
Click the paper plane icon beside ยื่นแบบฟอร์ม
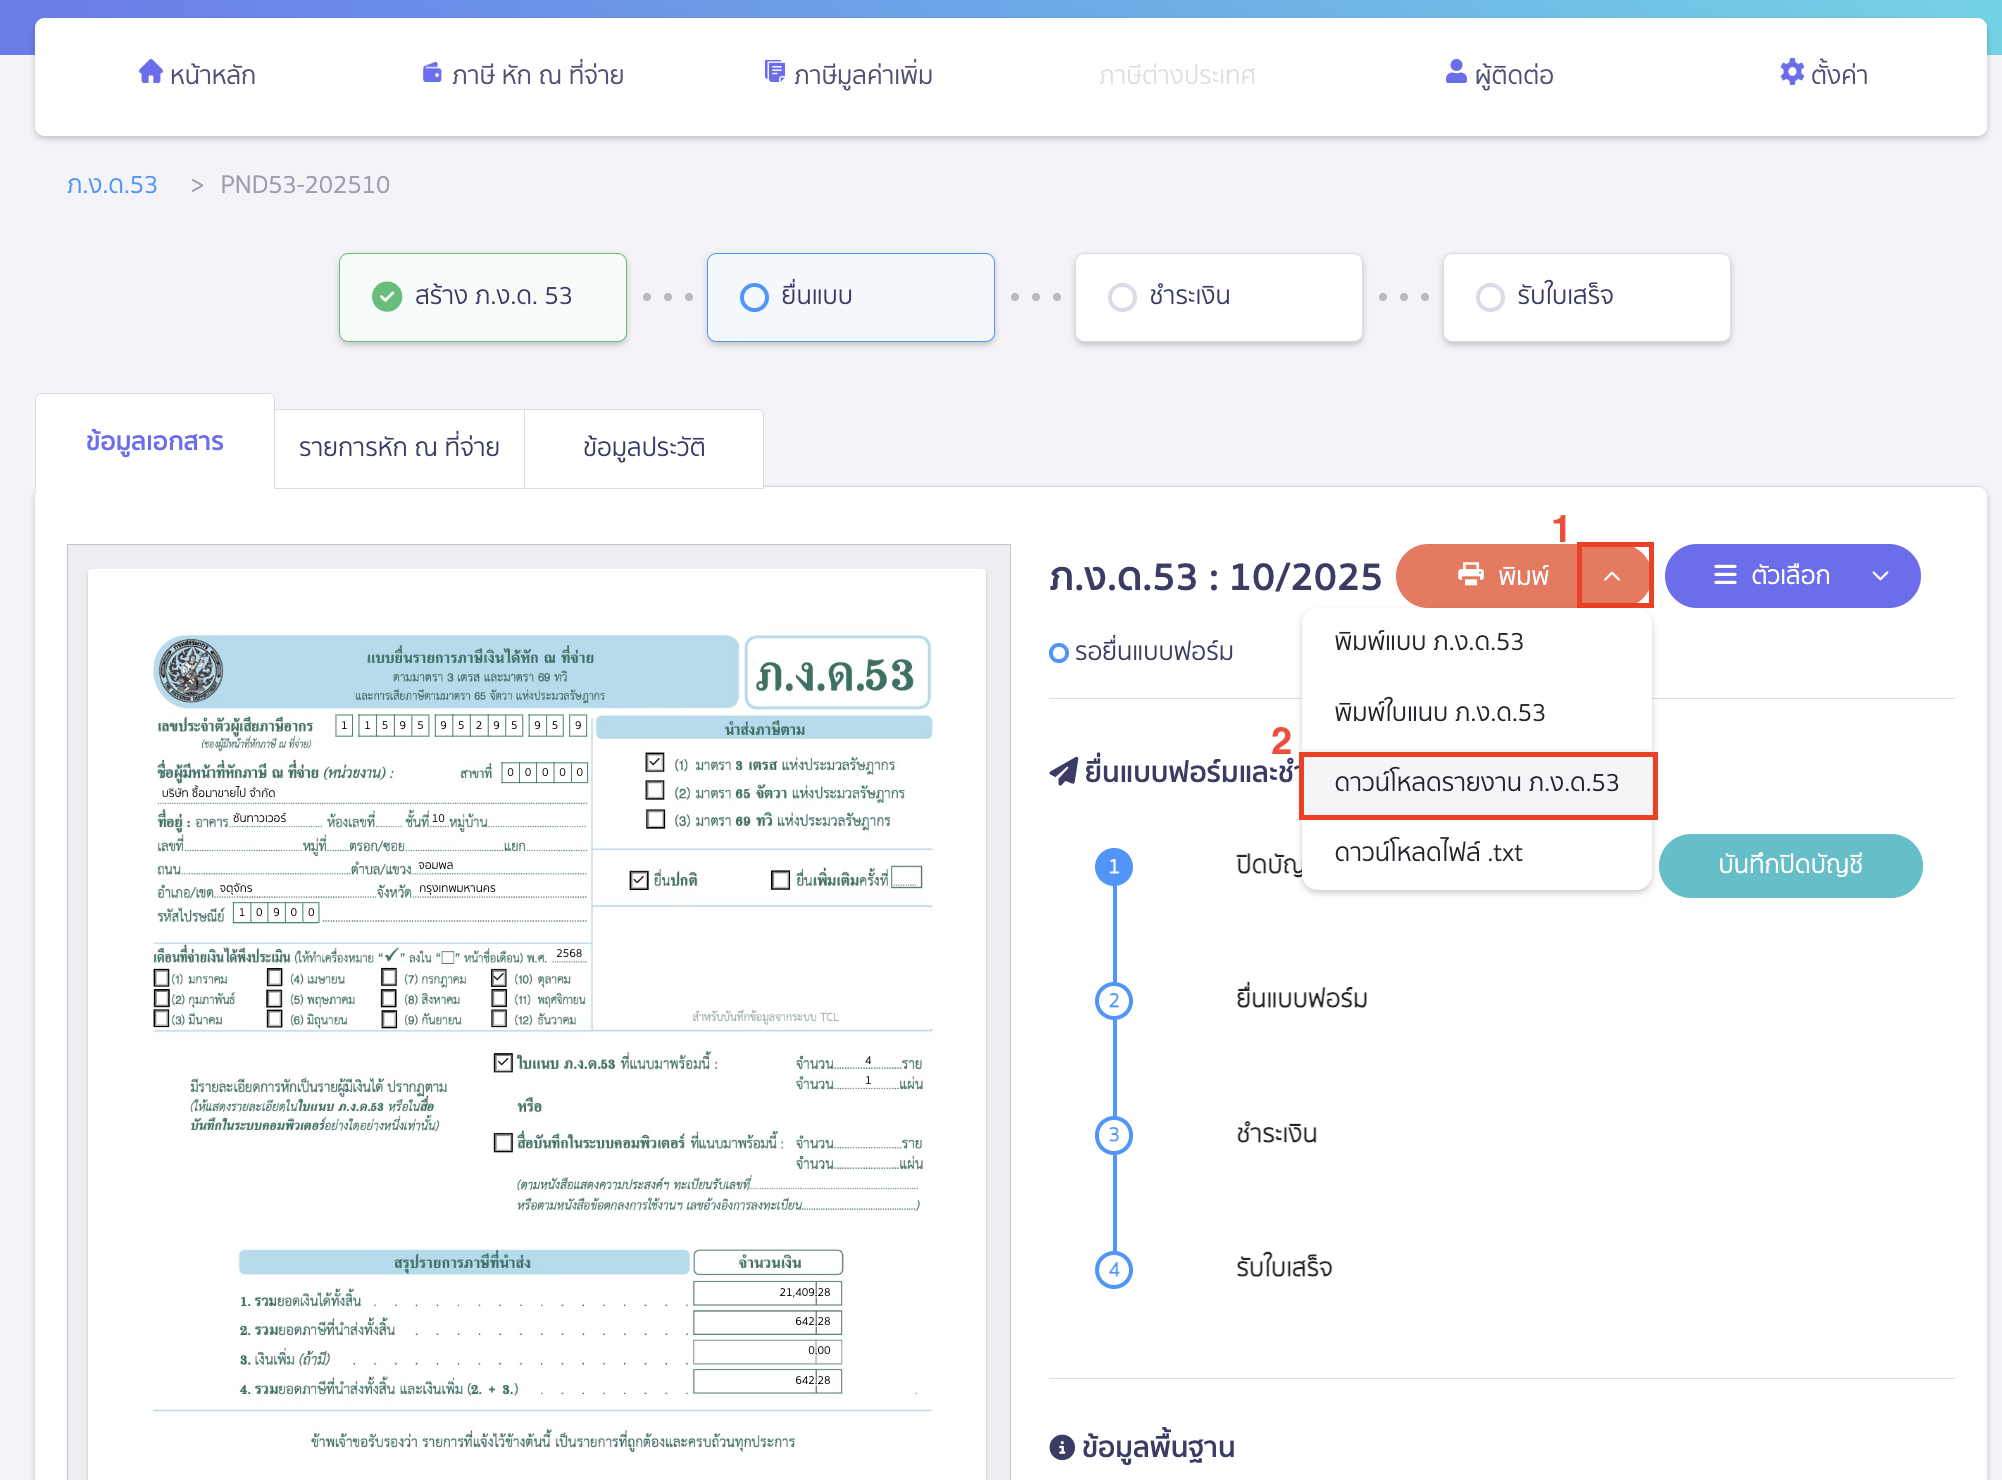(1064, 770)
